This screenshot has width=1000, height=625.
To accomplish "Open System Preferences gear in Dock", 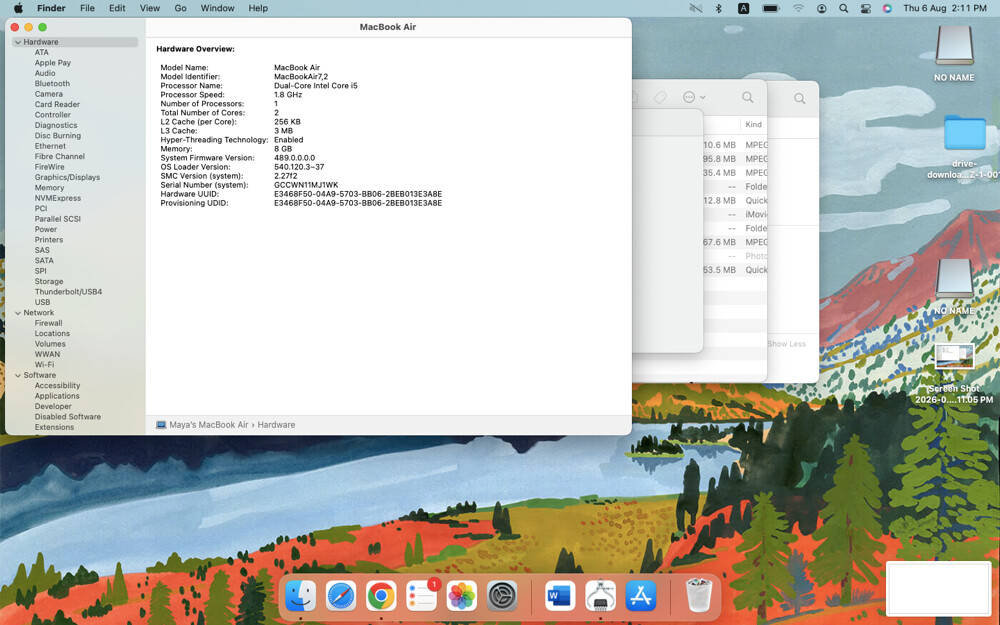I will coord(502,596).
